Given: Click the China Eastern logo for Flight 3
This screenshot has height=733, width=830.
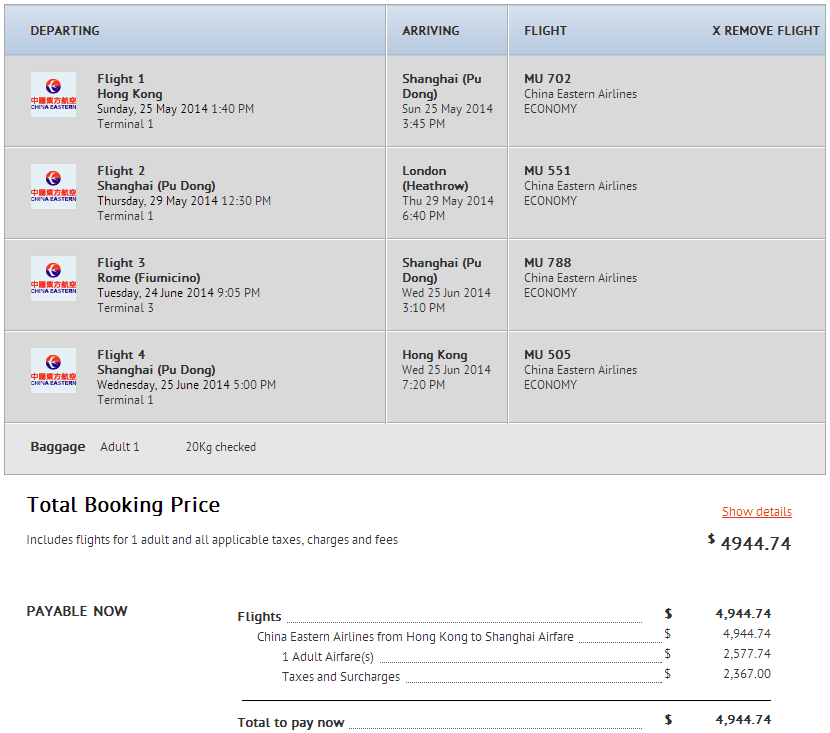Looking at the screenshot, I should pos(53,279).
